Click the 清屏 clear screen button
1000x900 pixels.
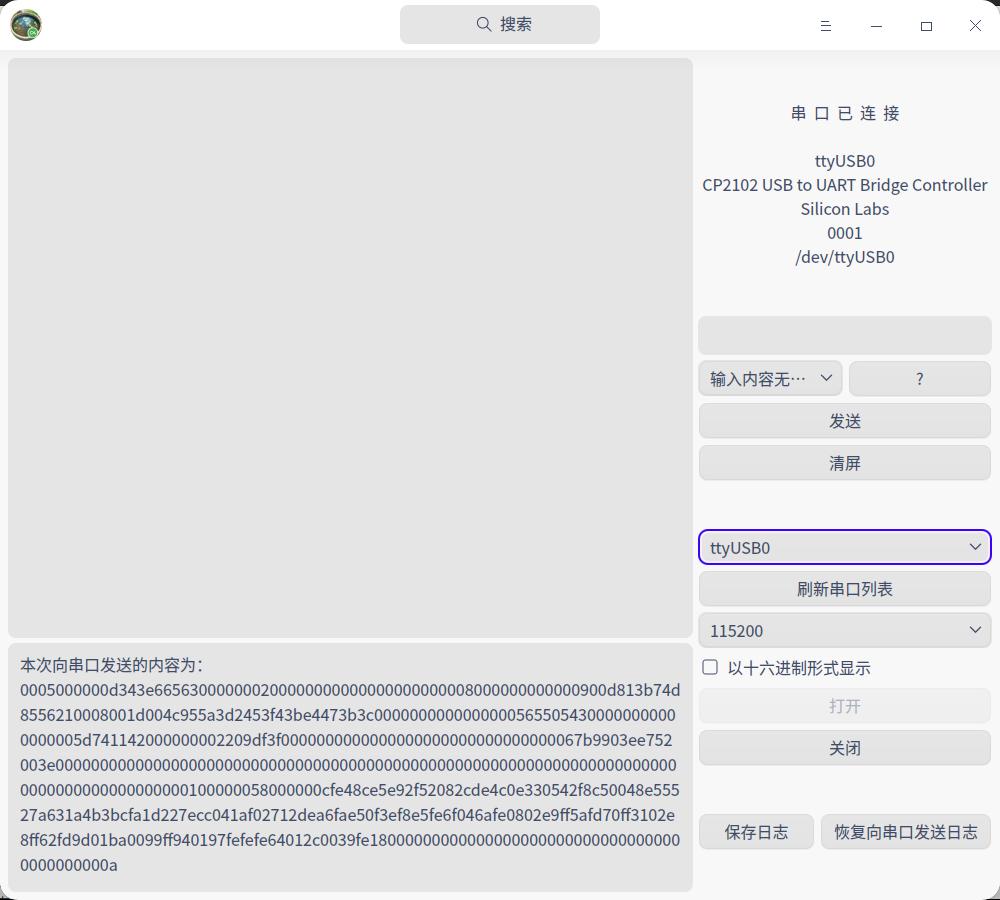[x=844, y=463]
